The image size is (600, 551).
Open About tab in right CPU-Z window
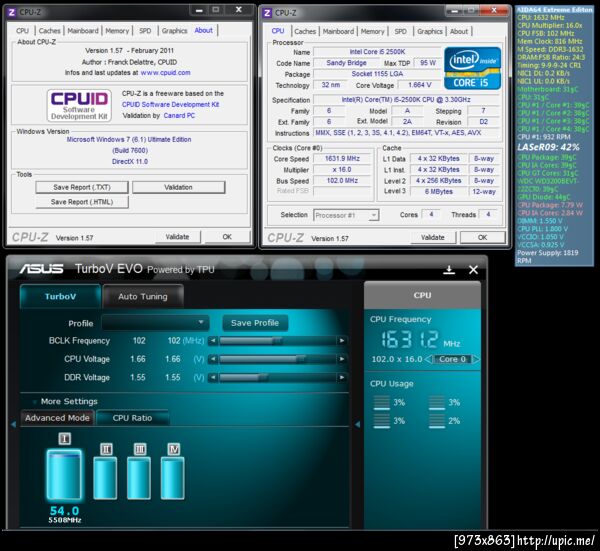click(x=459, y=31)
